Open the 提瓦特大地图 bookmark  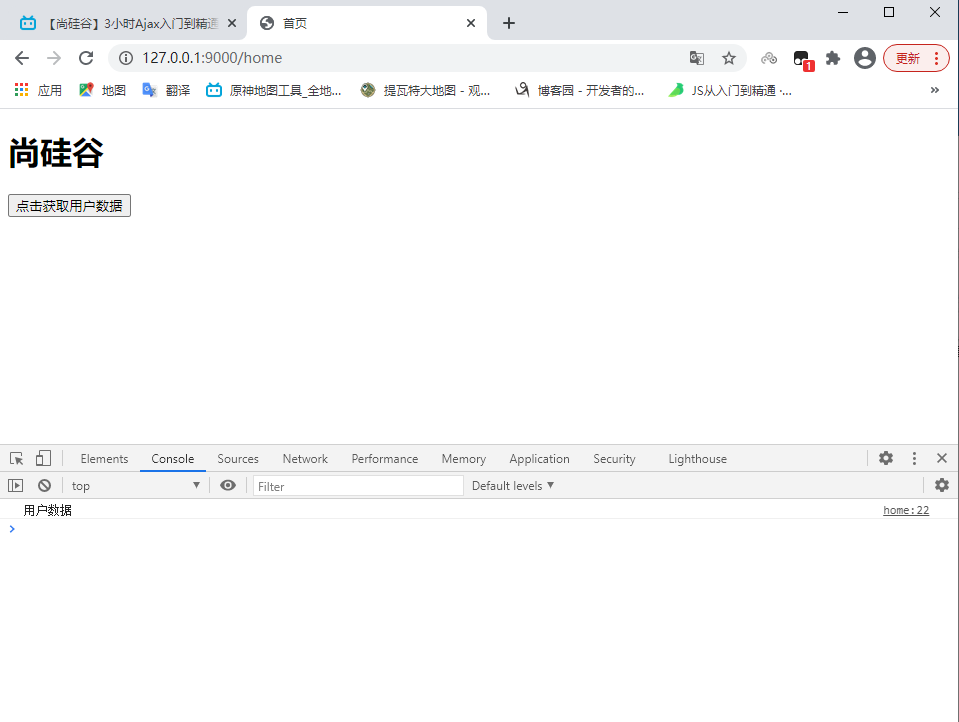pyautogui.click(x=425, y=91)
